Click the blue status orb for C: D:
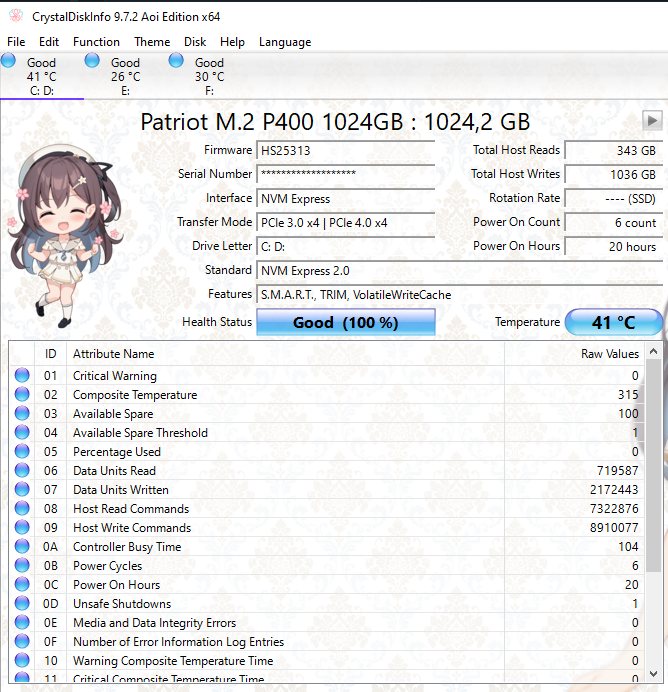 tap(8, 60)
